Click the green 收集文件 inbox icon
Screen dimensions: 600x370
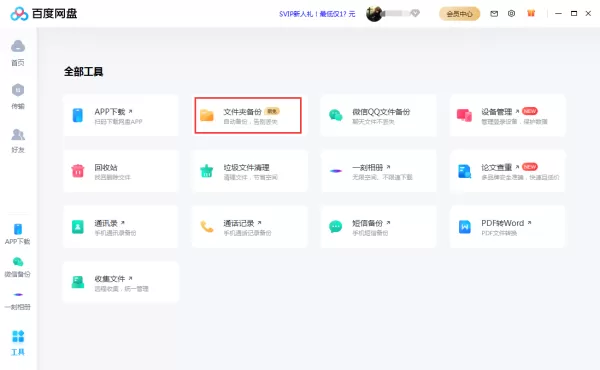(78, 282)
